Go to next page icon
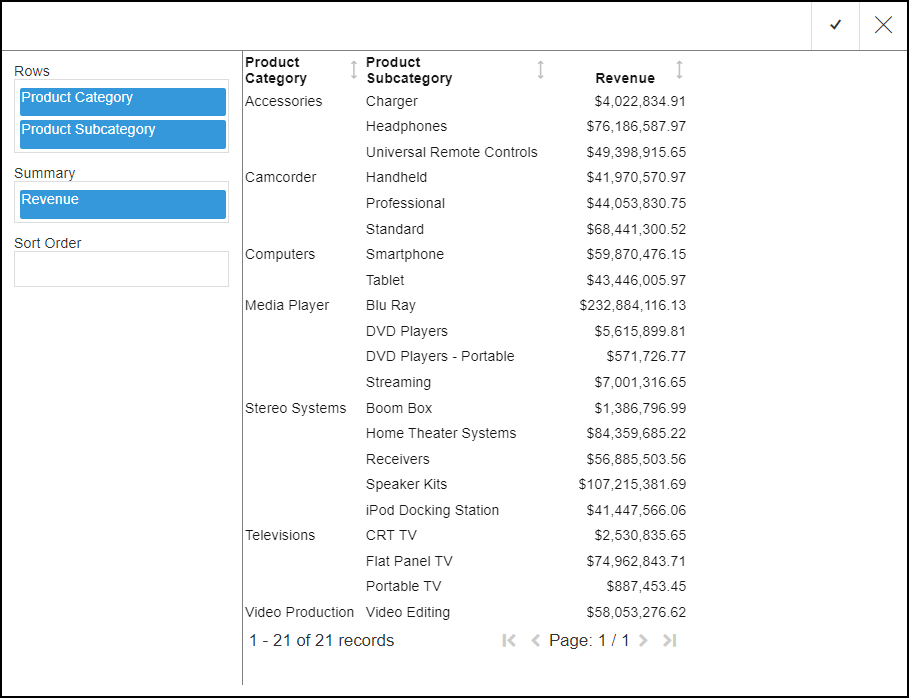Image resolution: width=909 pixels, height=698 pixels. [x=643, y=640]
